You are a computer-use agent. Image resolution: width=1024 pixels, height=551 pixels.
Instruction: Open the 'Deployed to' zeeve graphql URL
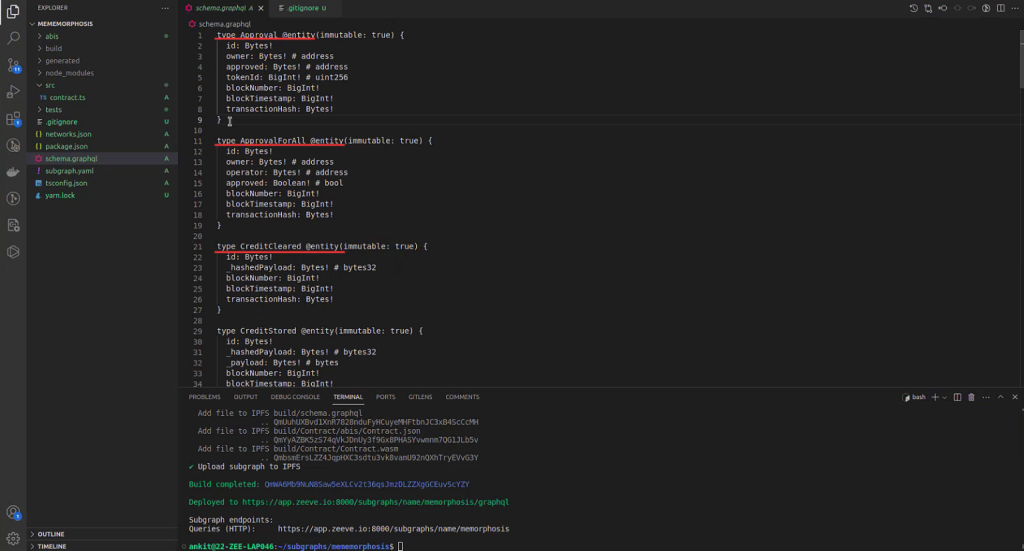click(376, 502)
